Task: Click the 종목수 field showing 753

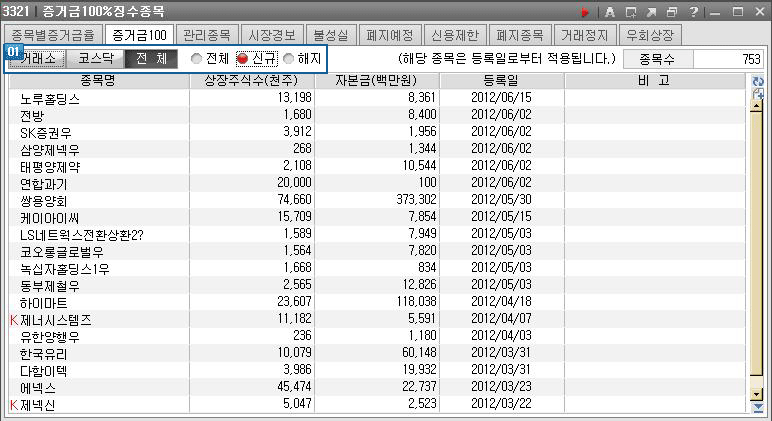Action: click(728, 60)
